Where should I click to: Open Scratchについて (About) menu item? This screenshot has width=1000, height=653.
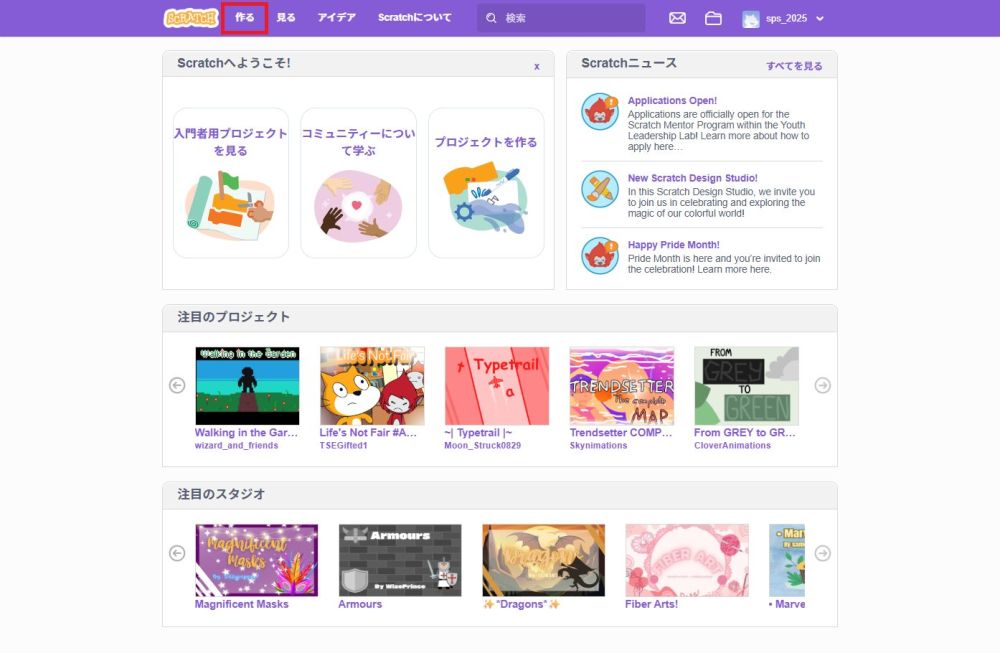point(415,18)
